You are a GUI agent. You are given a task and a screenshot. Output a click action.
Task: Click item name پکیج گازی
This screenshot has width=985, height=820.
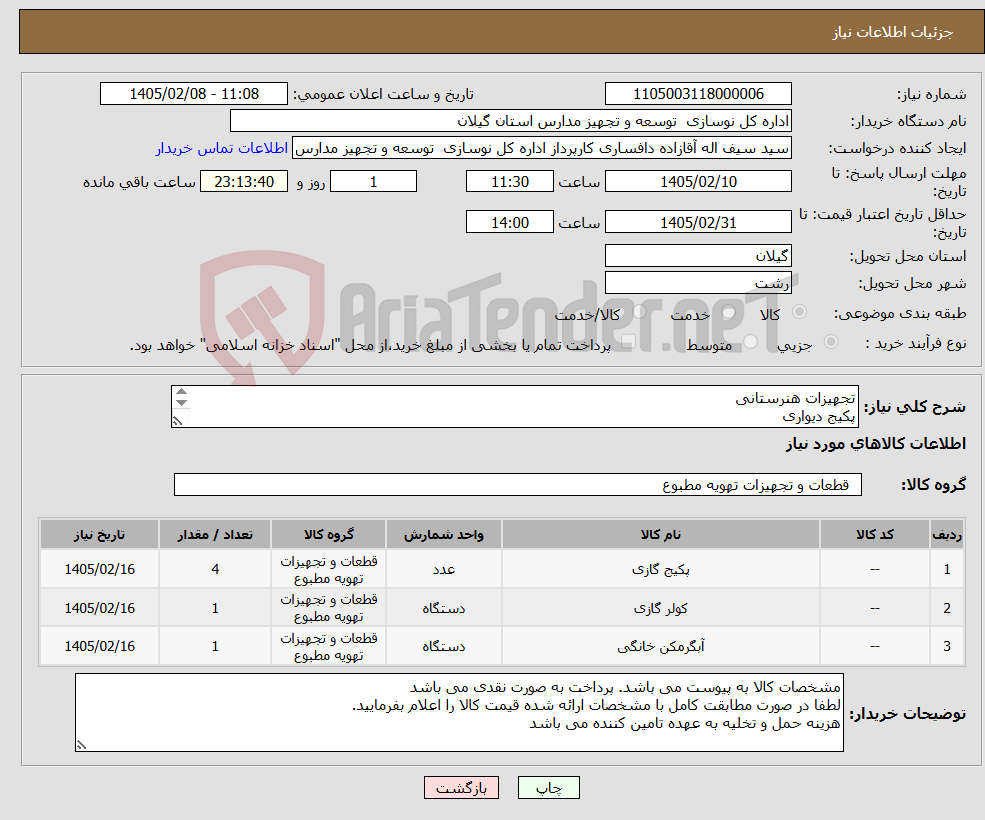click(x=661, y=569)
